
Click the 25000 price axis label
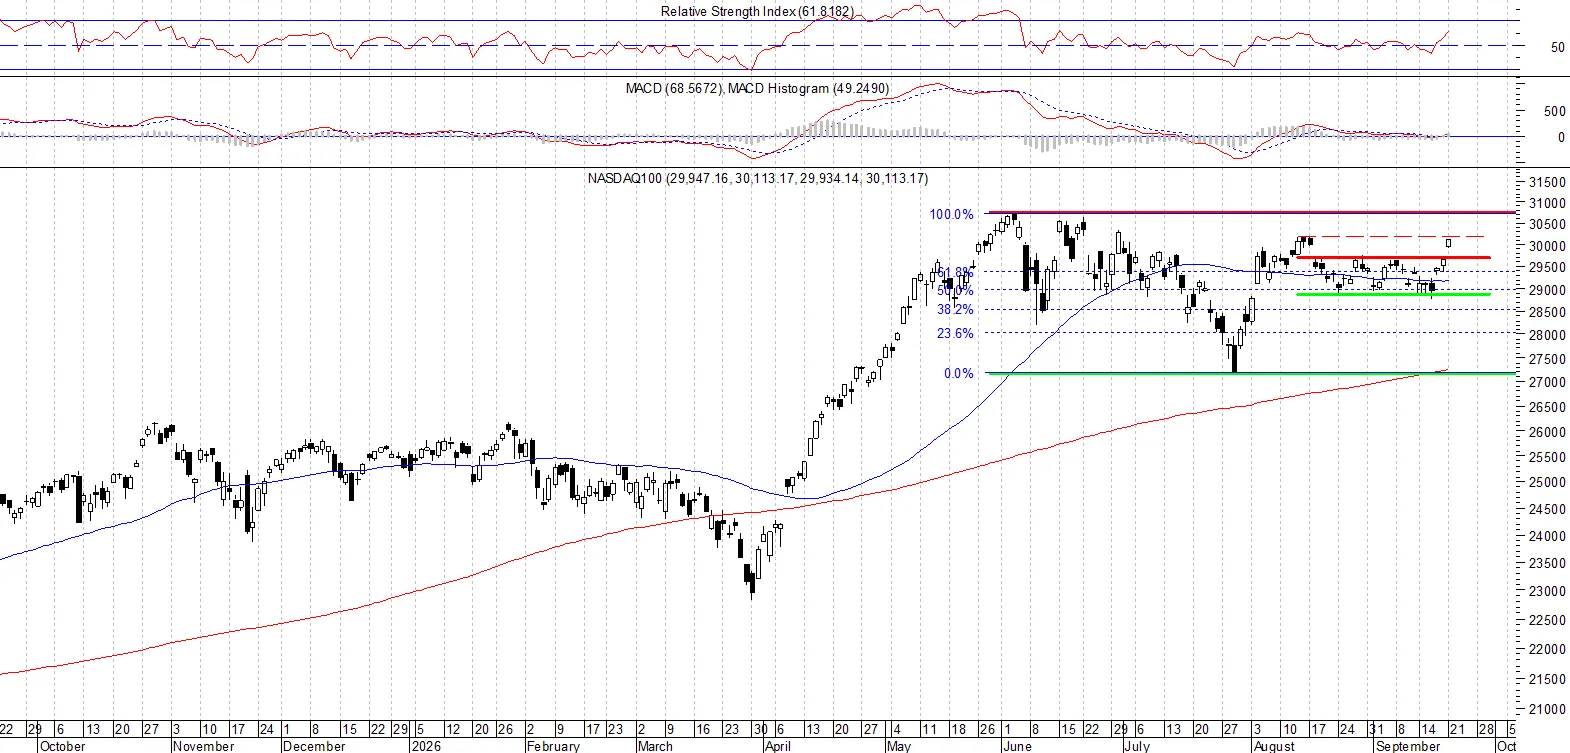click(x=1547, y=483)
